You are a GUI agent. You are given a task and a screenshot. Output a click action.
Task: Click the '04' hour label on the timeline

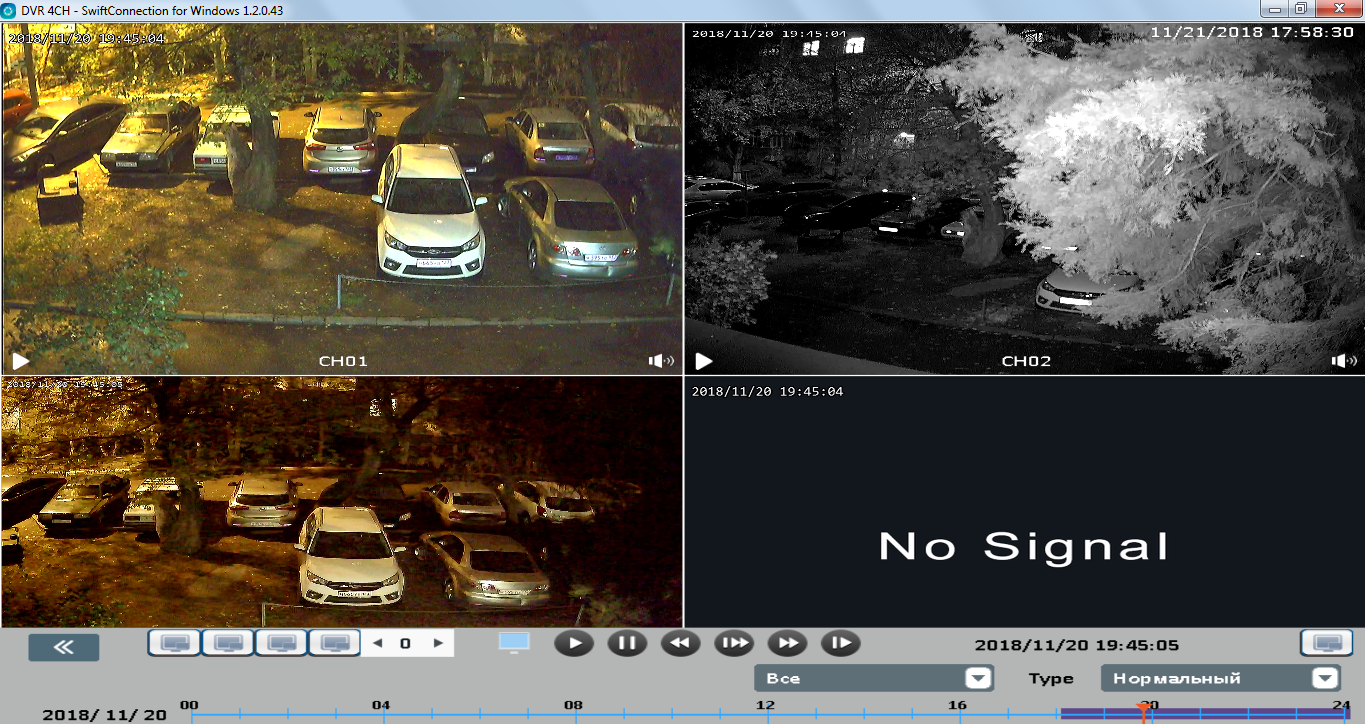point(381,705)
